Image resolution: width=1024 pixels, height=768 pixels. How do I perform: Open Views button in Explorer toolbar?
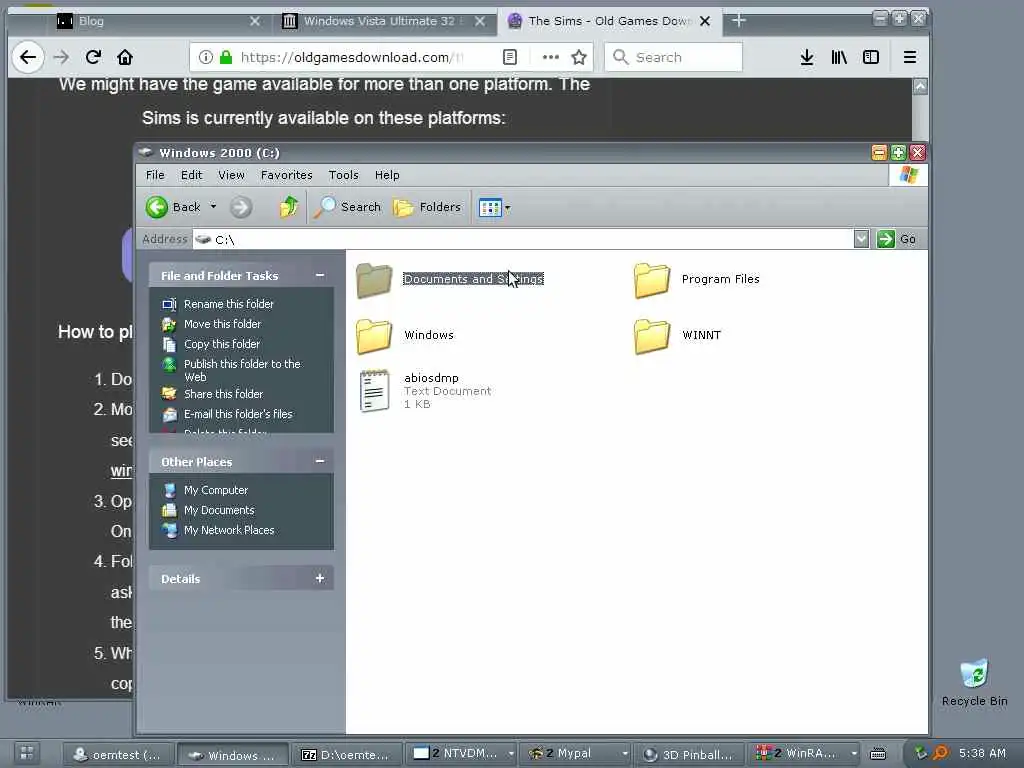[490, 208]
